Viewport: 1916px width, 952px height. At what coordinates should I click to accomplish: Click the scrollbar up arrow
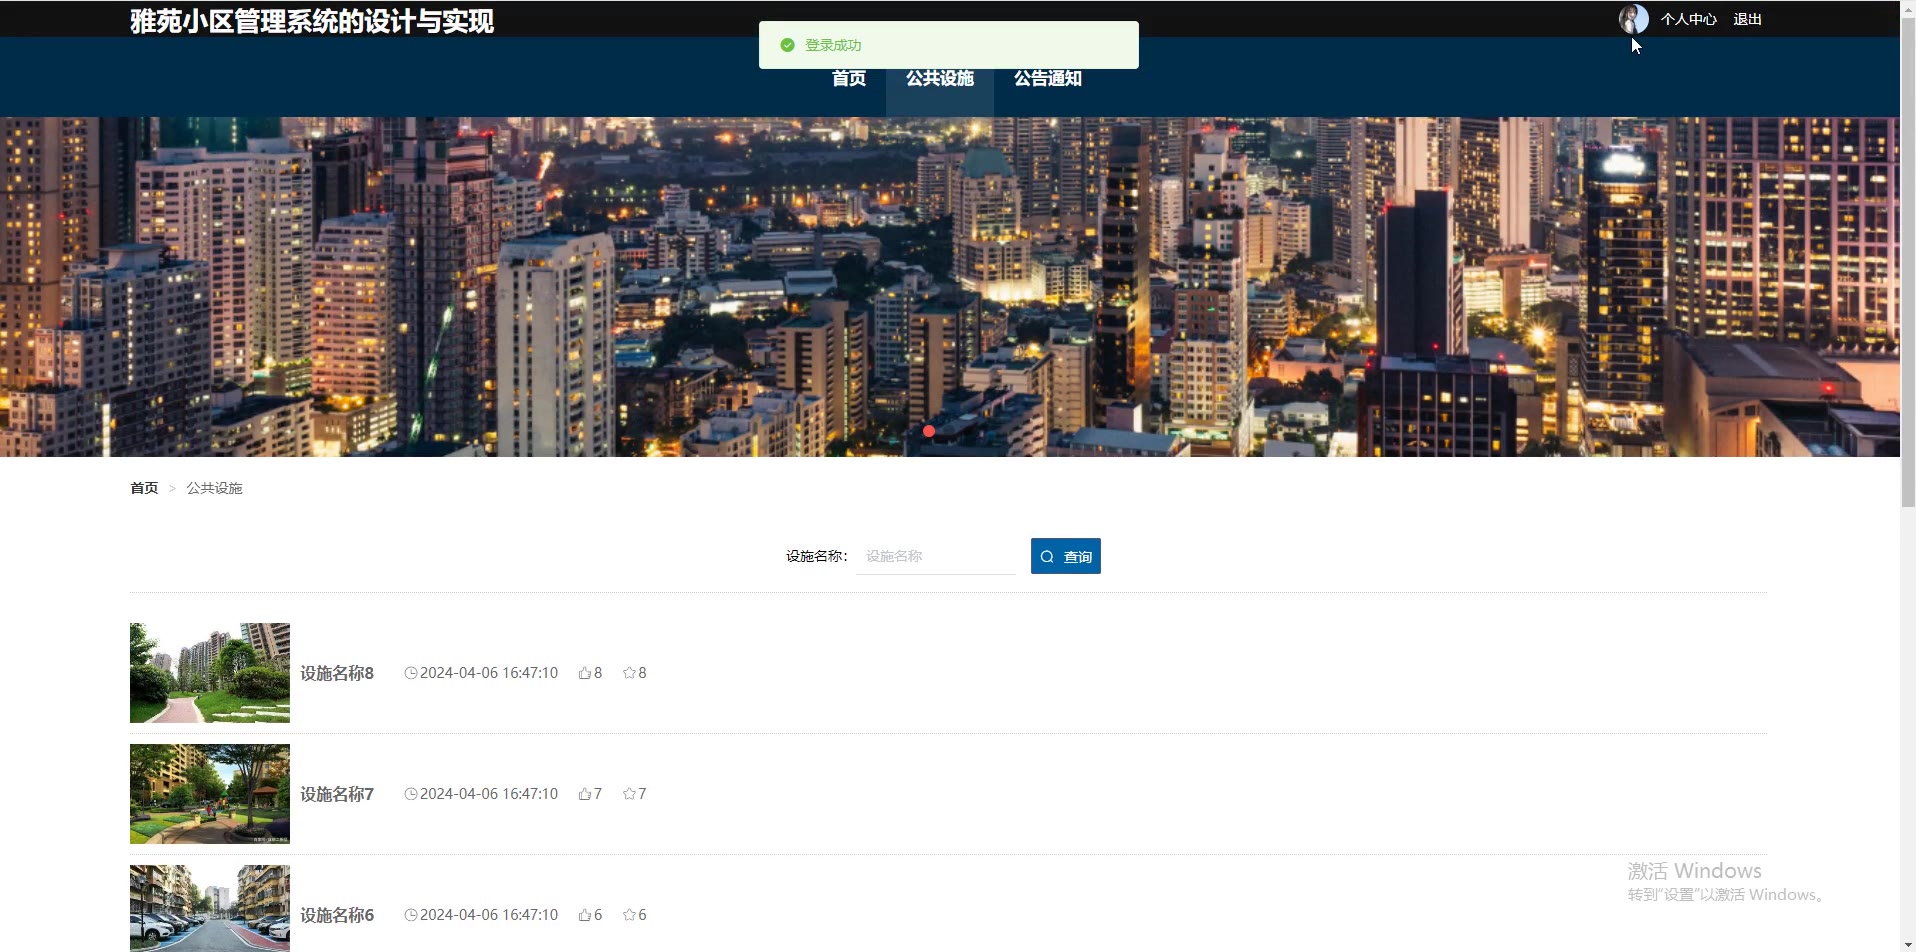(1908, 7)
